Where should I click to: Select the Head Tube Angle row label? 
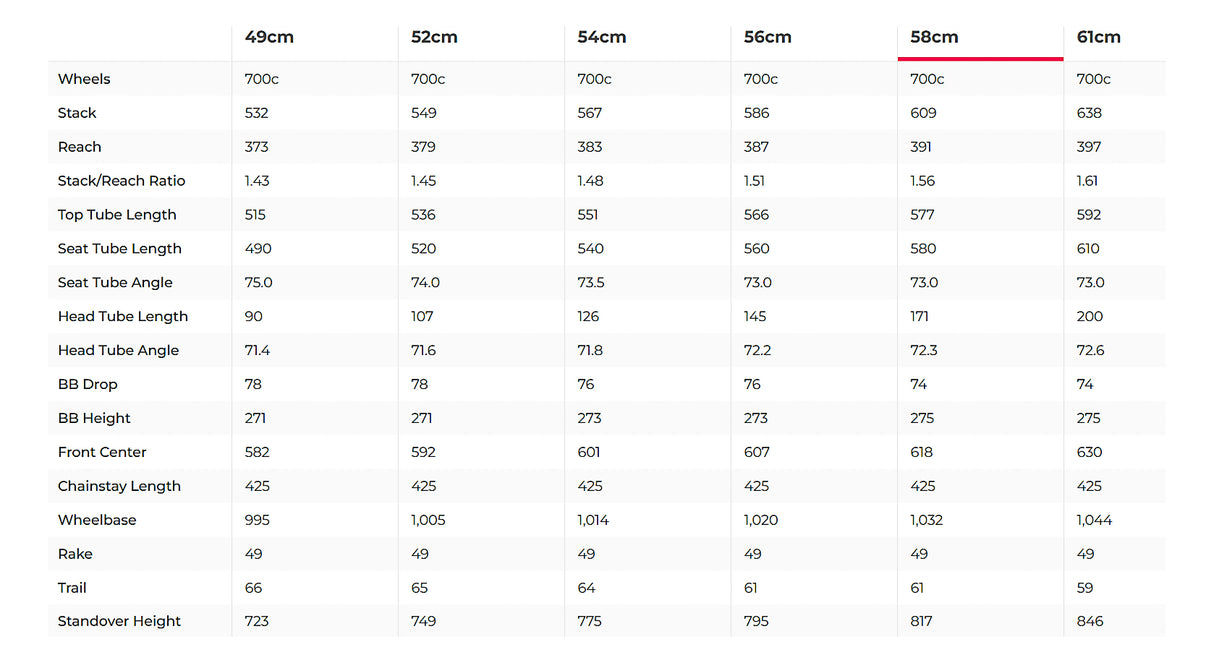point(118,350)
